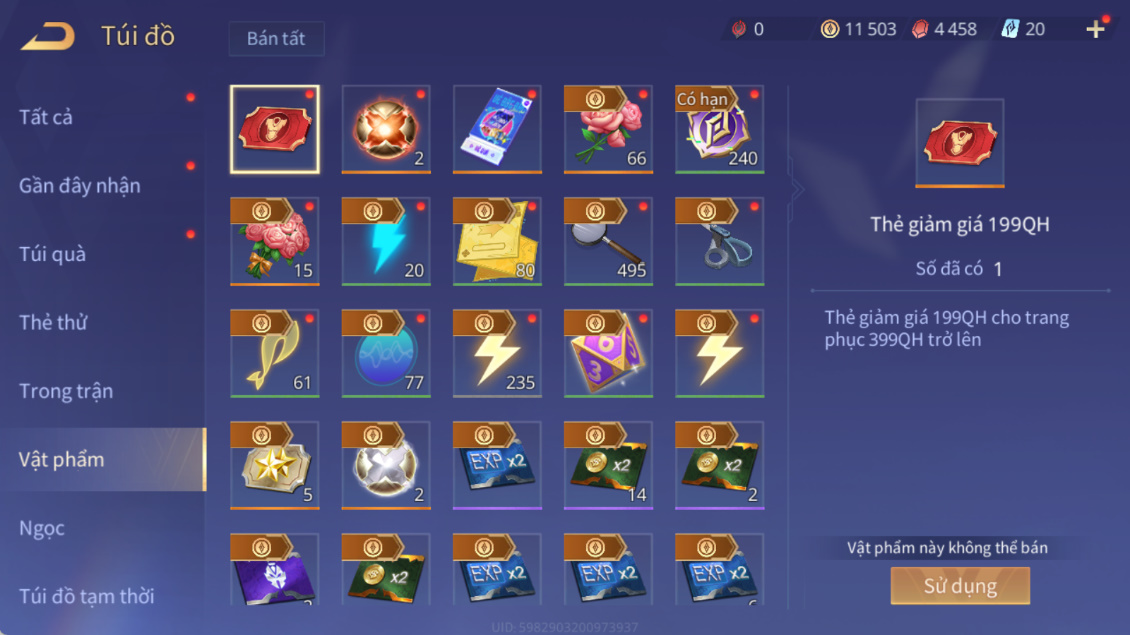This screenshot has width=1130, height=635.
Task: Select the EXP x2 card in fourth row
Action: (497, 466)
